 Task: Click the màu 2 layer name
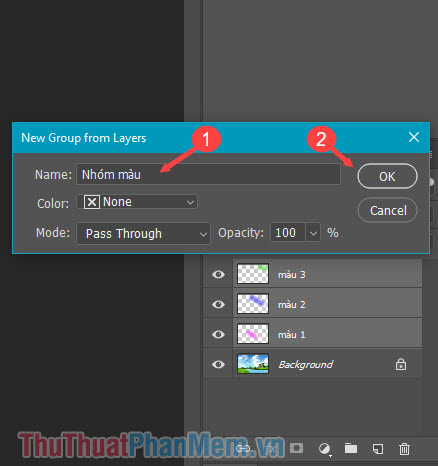click(292, 305)
